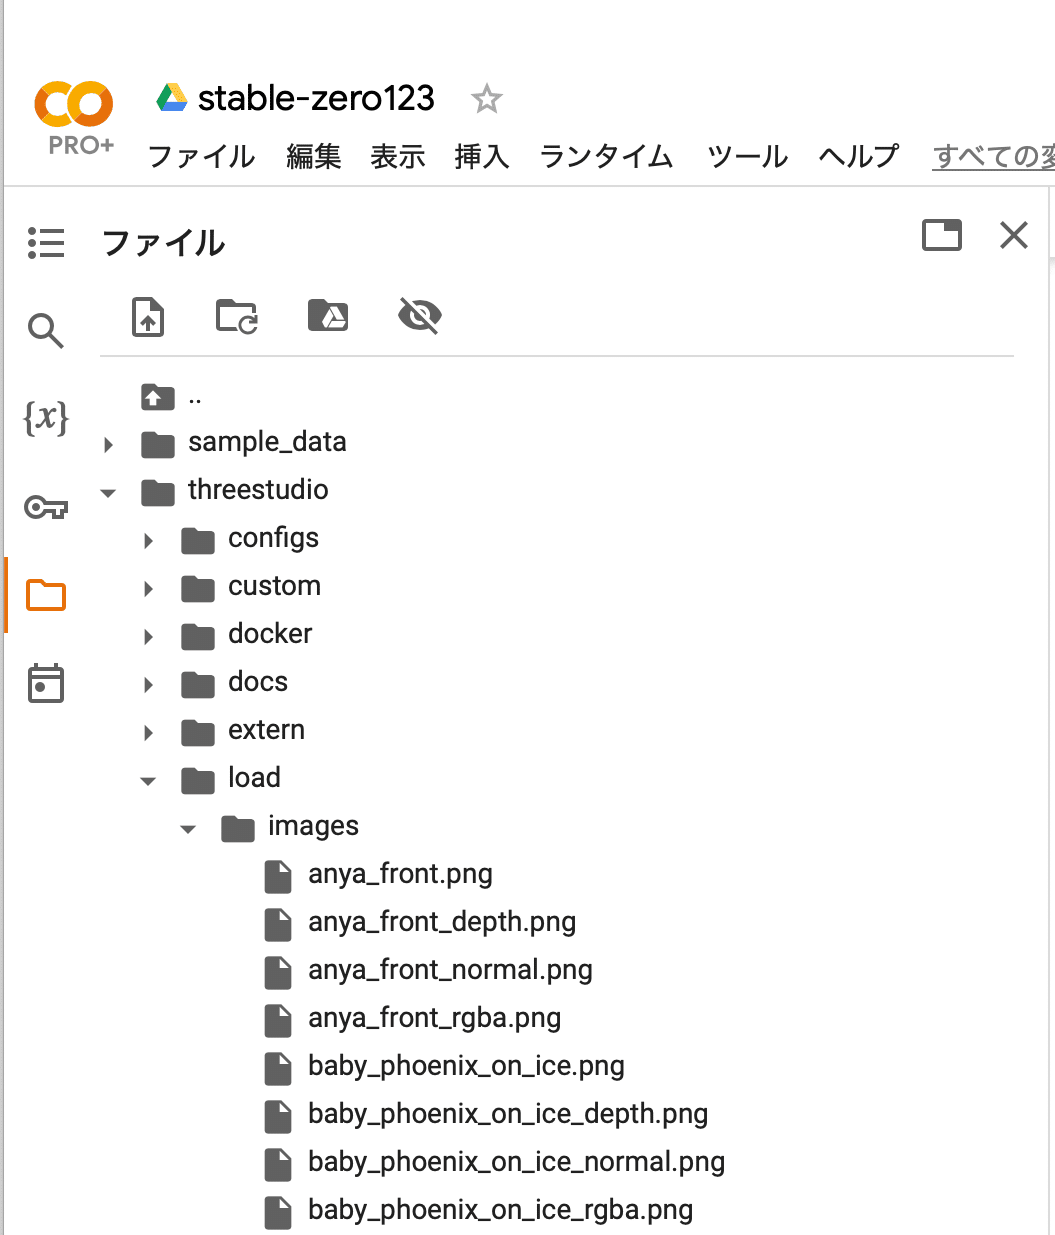The height and width of the screenshot is (1235, 1055).
Task: Select the Files panel icon in sidebar
Action: 46,594
